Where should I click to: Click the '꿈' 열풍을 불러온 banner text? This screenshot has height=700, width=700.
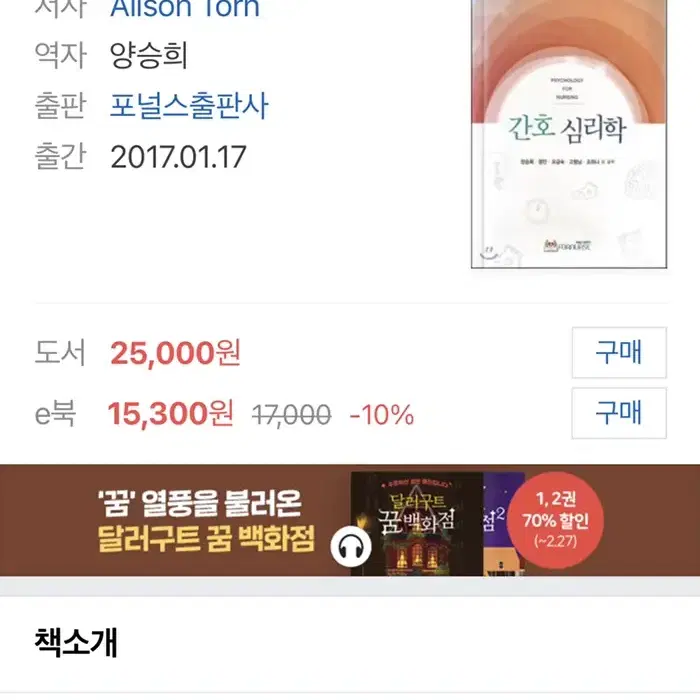[200, 504]
